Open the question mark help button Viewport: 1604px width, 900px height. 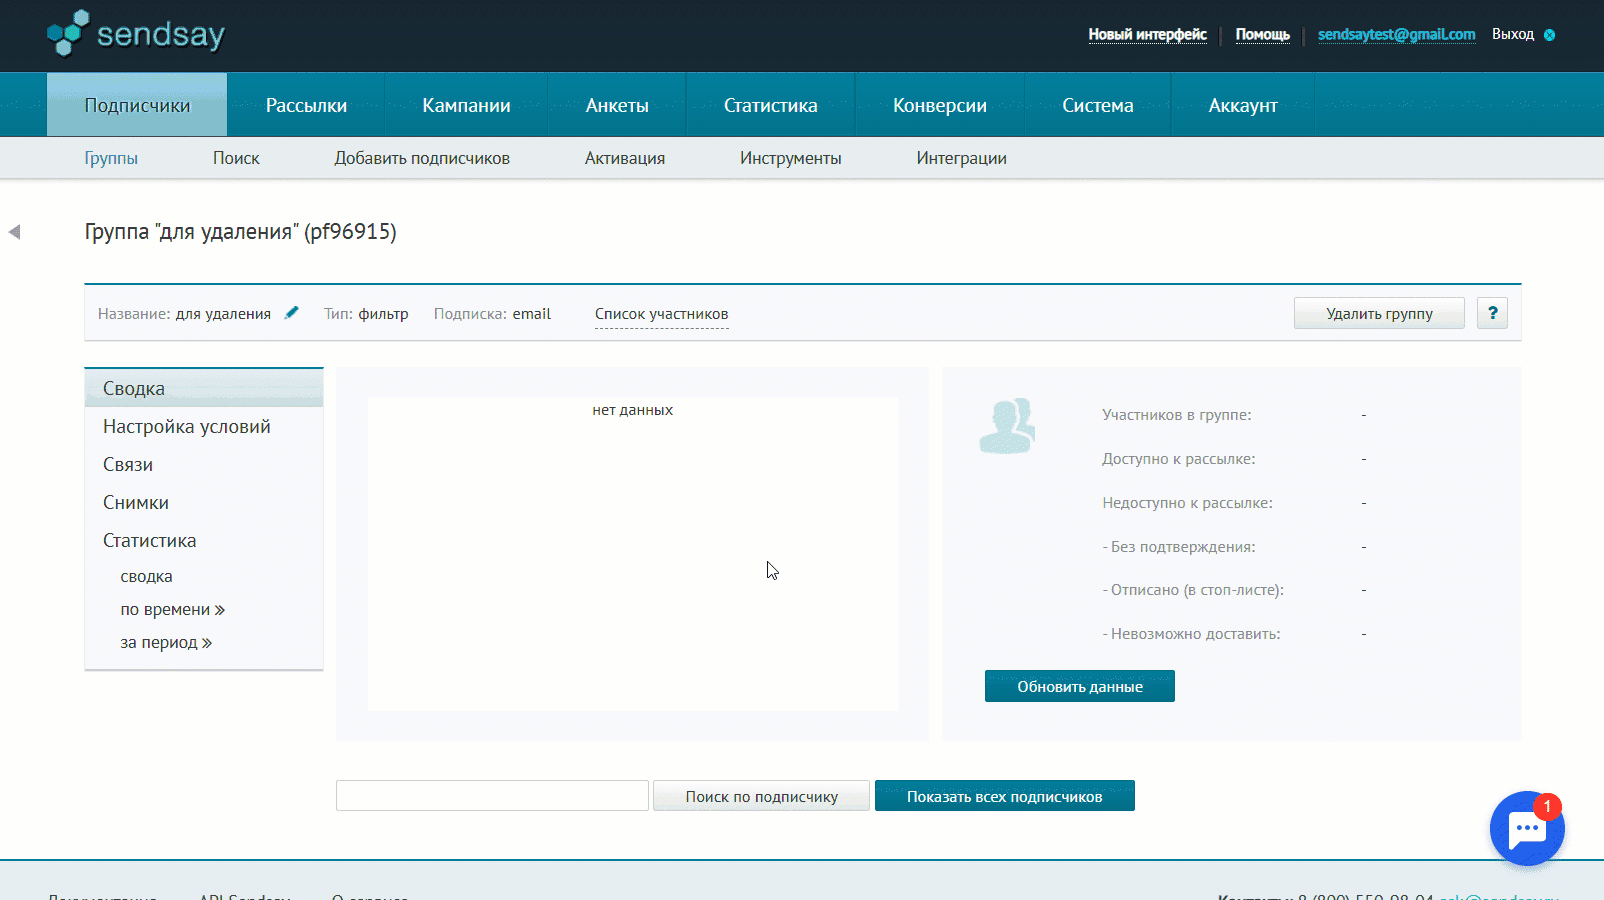(1492, 313)
